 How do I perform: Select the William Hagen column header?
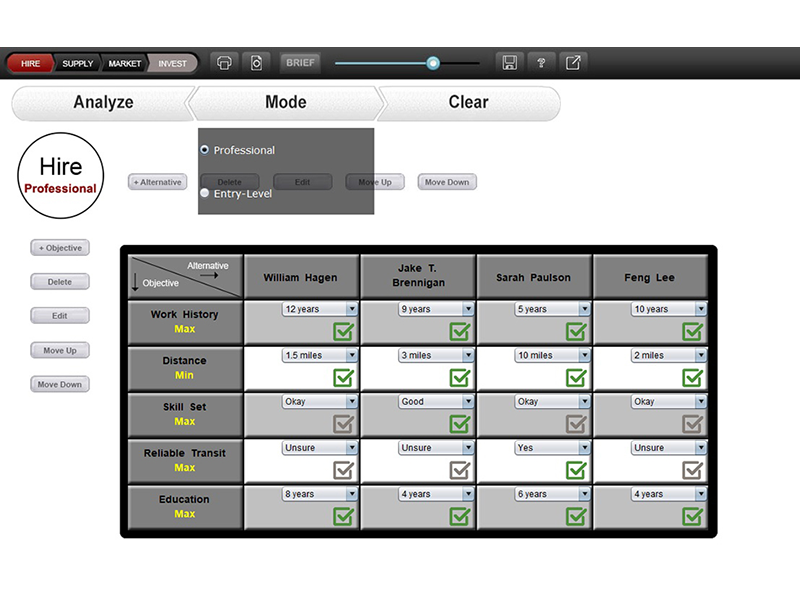click(301, 277)
